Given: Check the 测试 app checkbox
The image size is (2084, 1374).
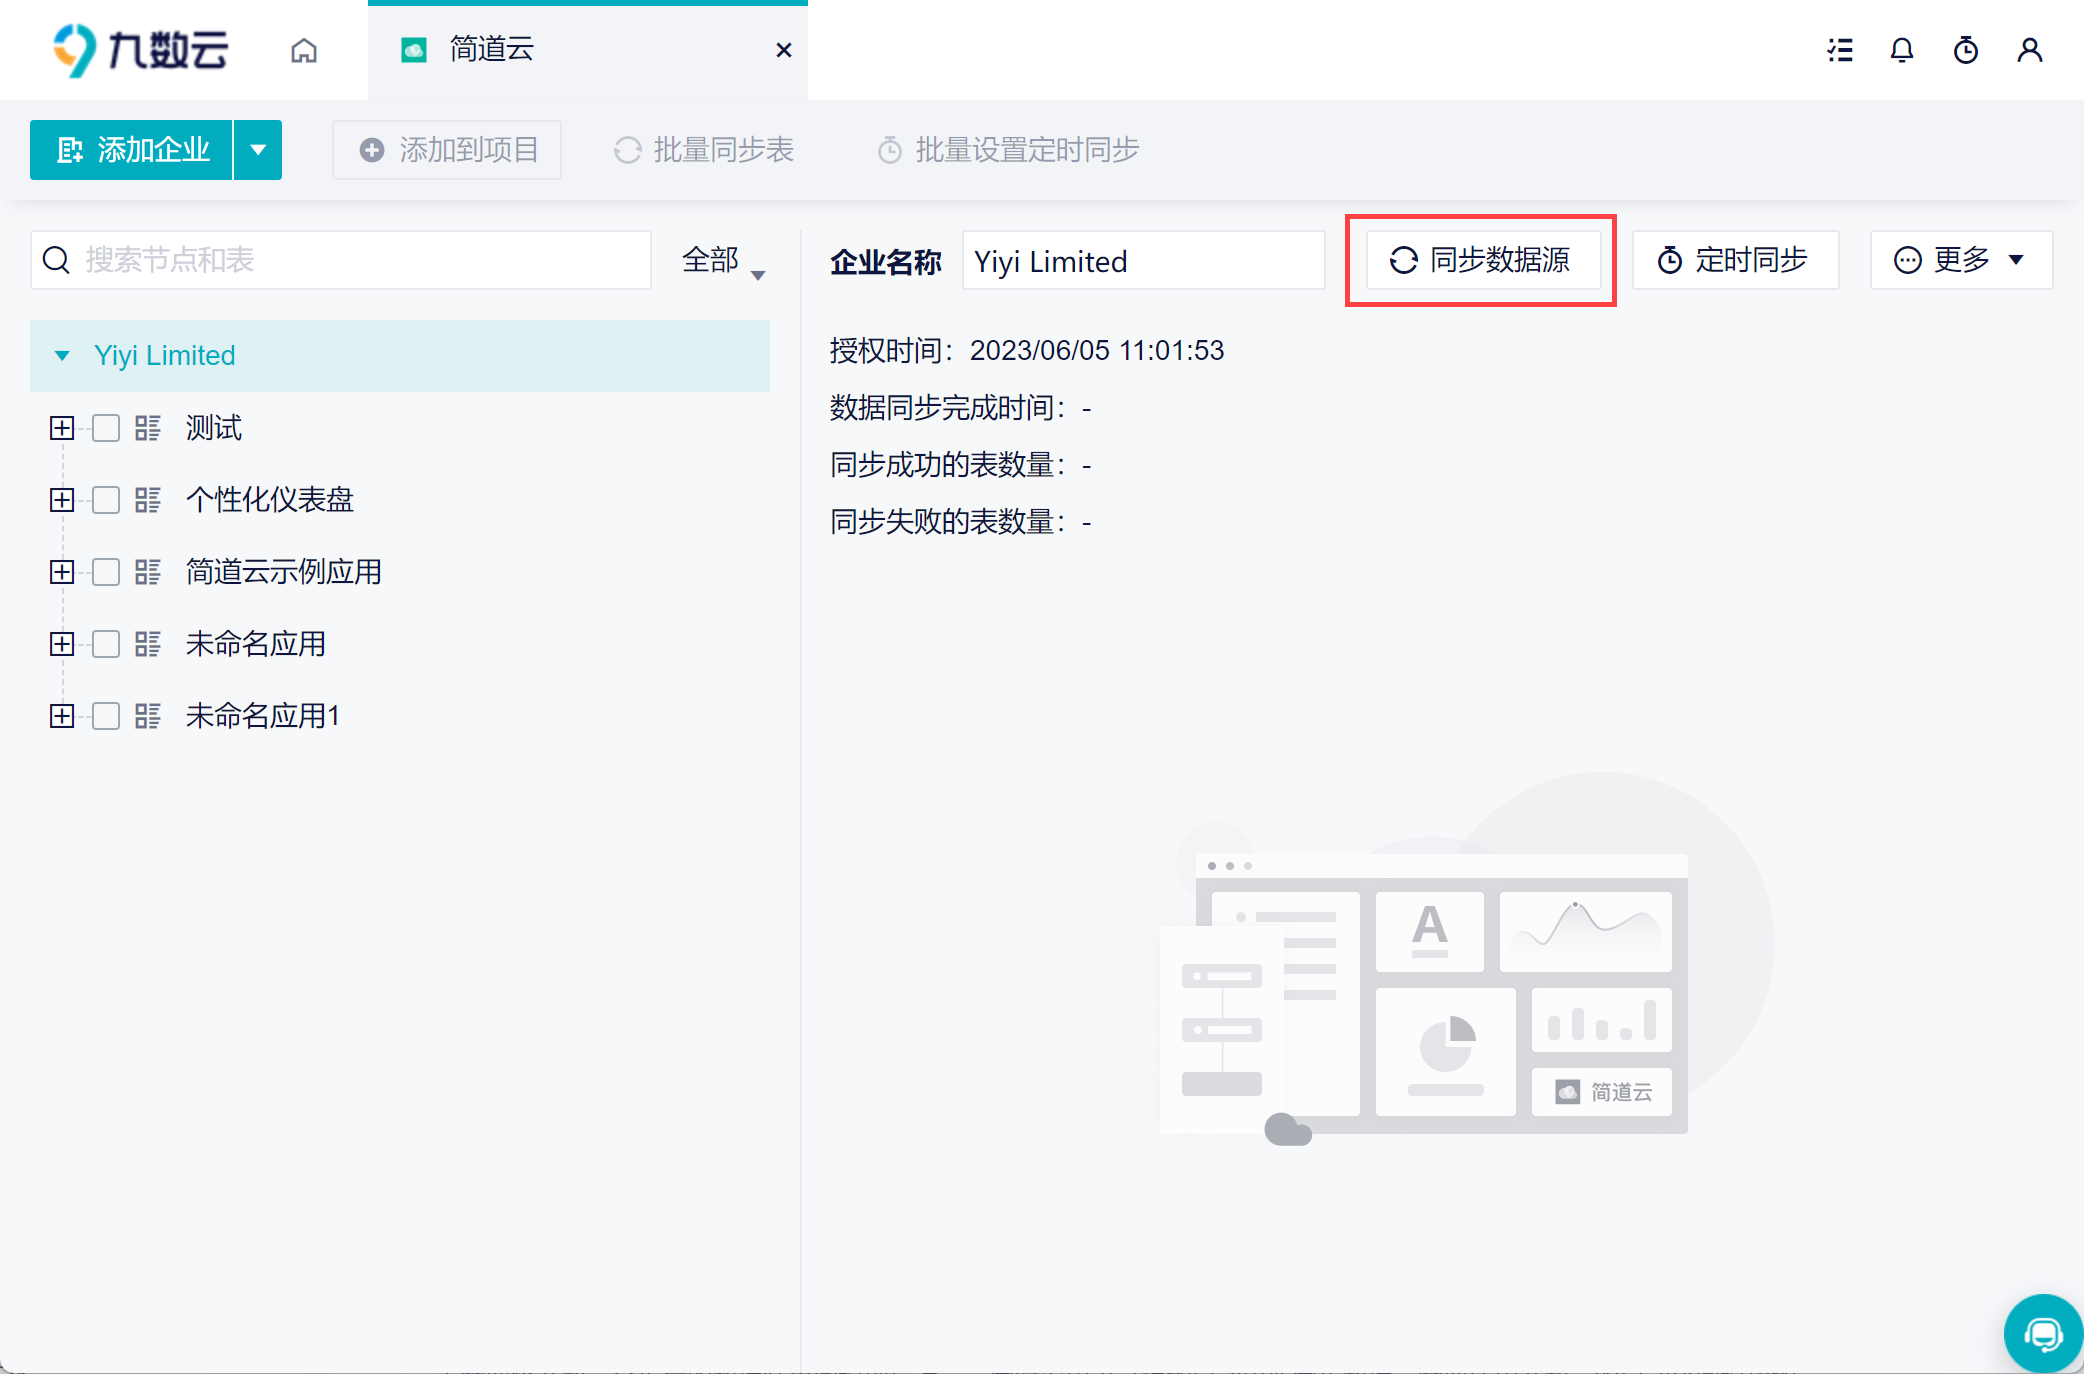Looking at the screenshot, I should tap(106, 428).
